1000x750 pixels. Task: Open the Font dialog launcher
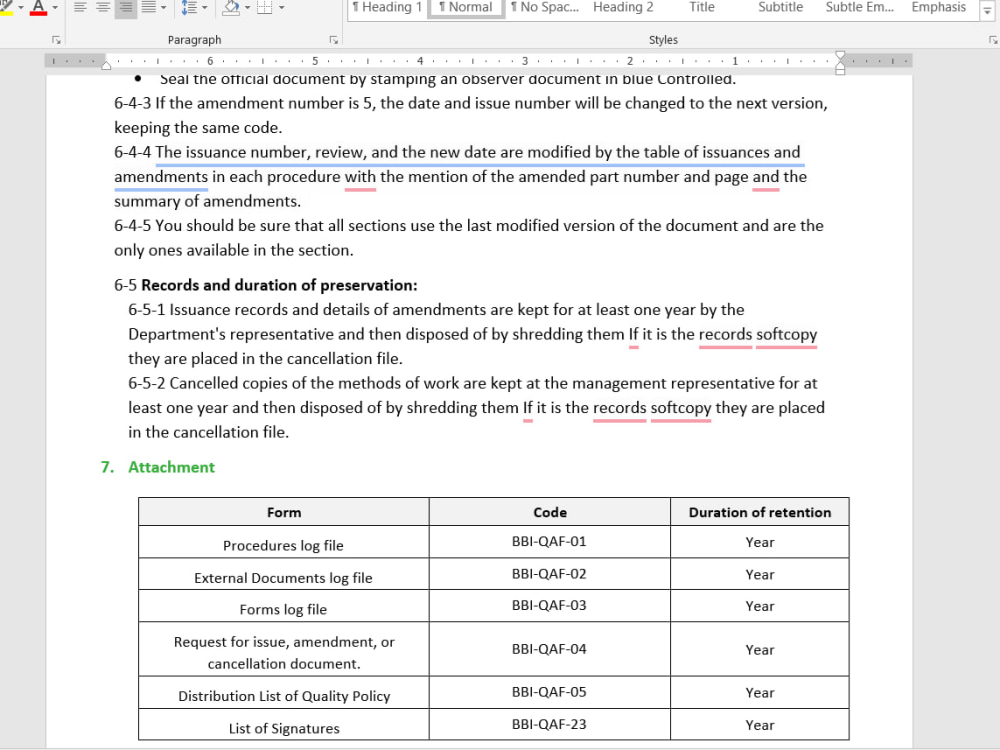coord(56,40)
